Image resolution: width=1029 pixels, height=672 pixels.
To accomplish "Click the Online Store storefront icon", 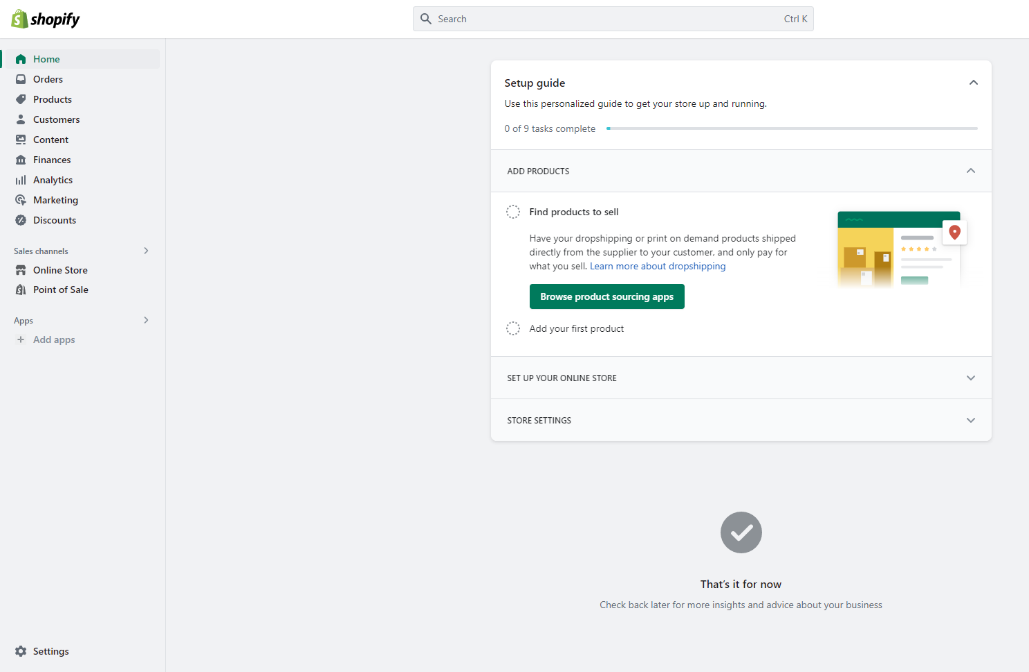I will (x=21, y=270).
